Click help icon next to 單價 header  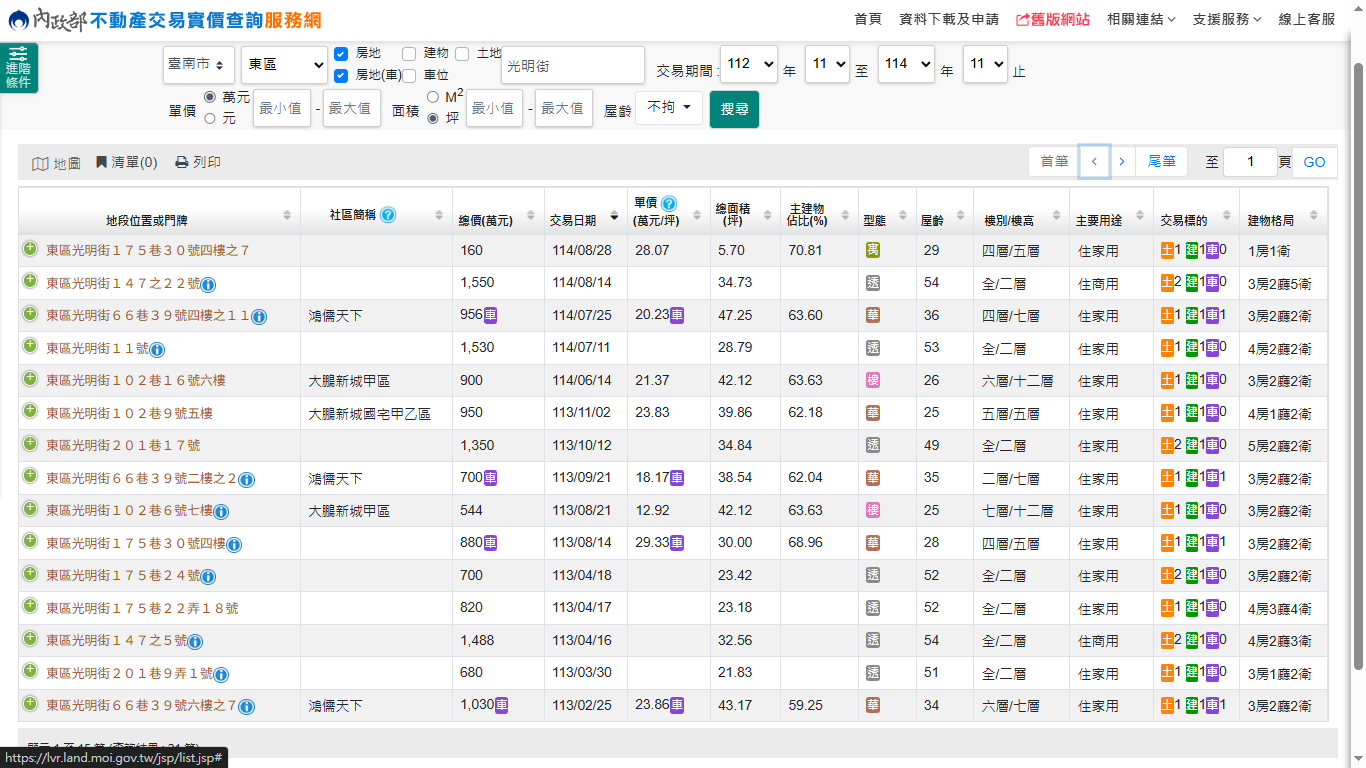[x=669, y=203]
